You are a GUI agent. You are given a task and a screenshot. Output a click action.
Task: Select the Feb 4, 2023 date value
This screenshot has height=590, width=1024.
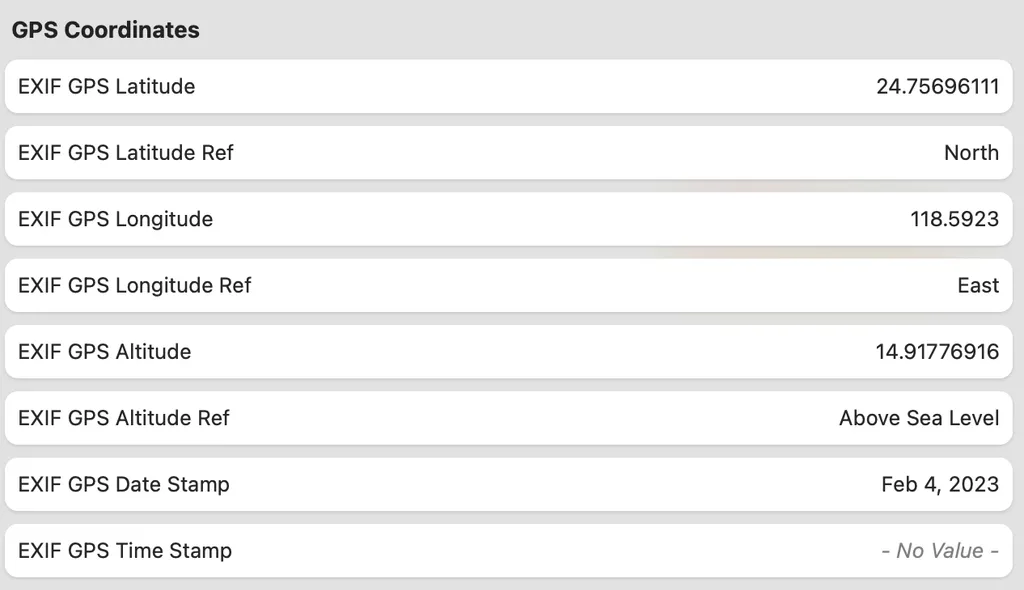coord(940,485)
